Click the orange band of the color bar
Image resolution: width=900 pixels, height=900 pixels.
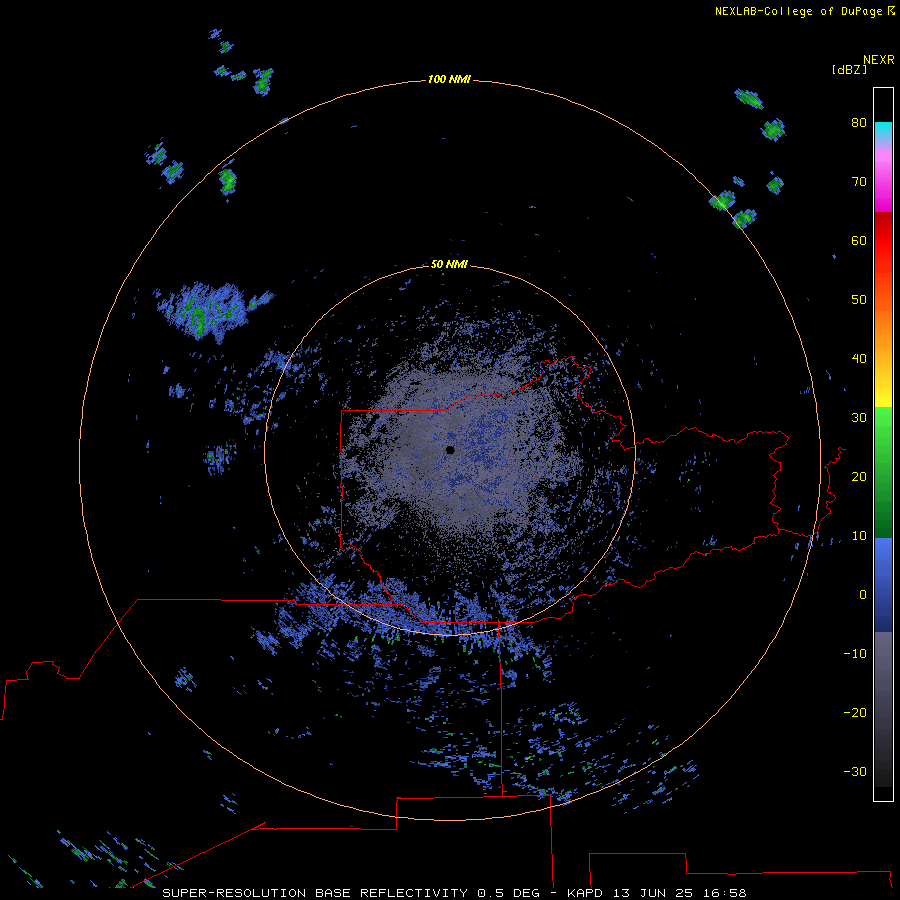(883, 321)
